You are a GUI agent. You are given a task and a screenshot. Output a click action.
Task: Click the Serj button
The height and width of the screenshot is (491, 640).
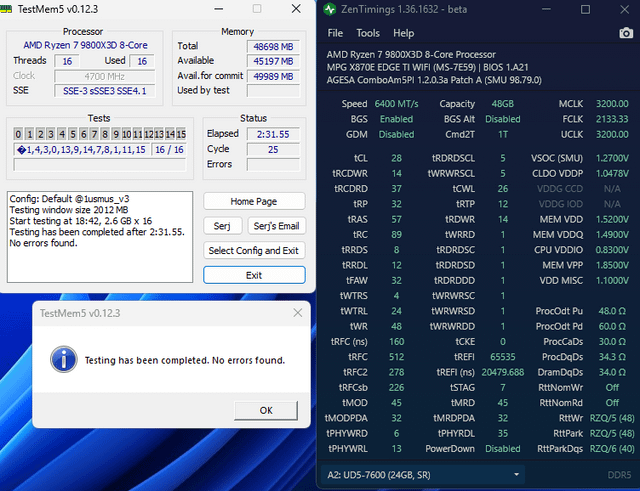(222, 226)
